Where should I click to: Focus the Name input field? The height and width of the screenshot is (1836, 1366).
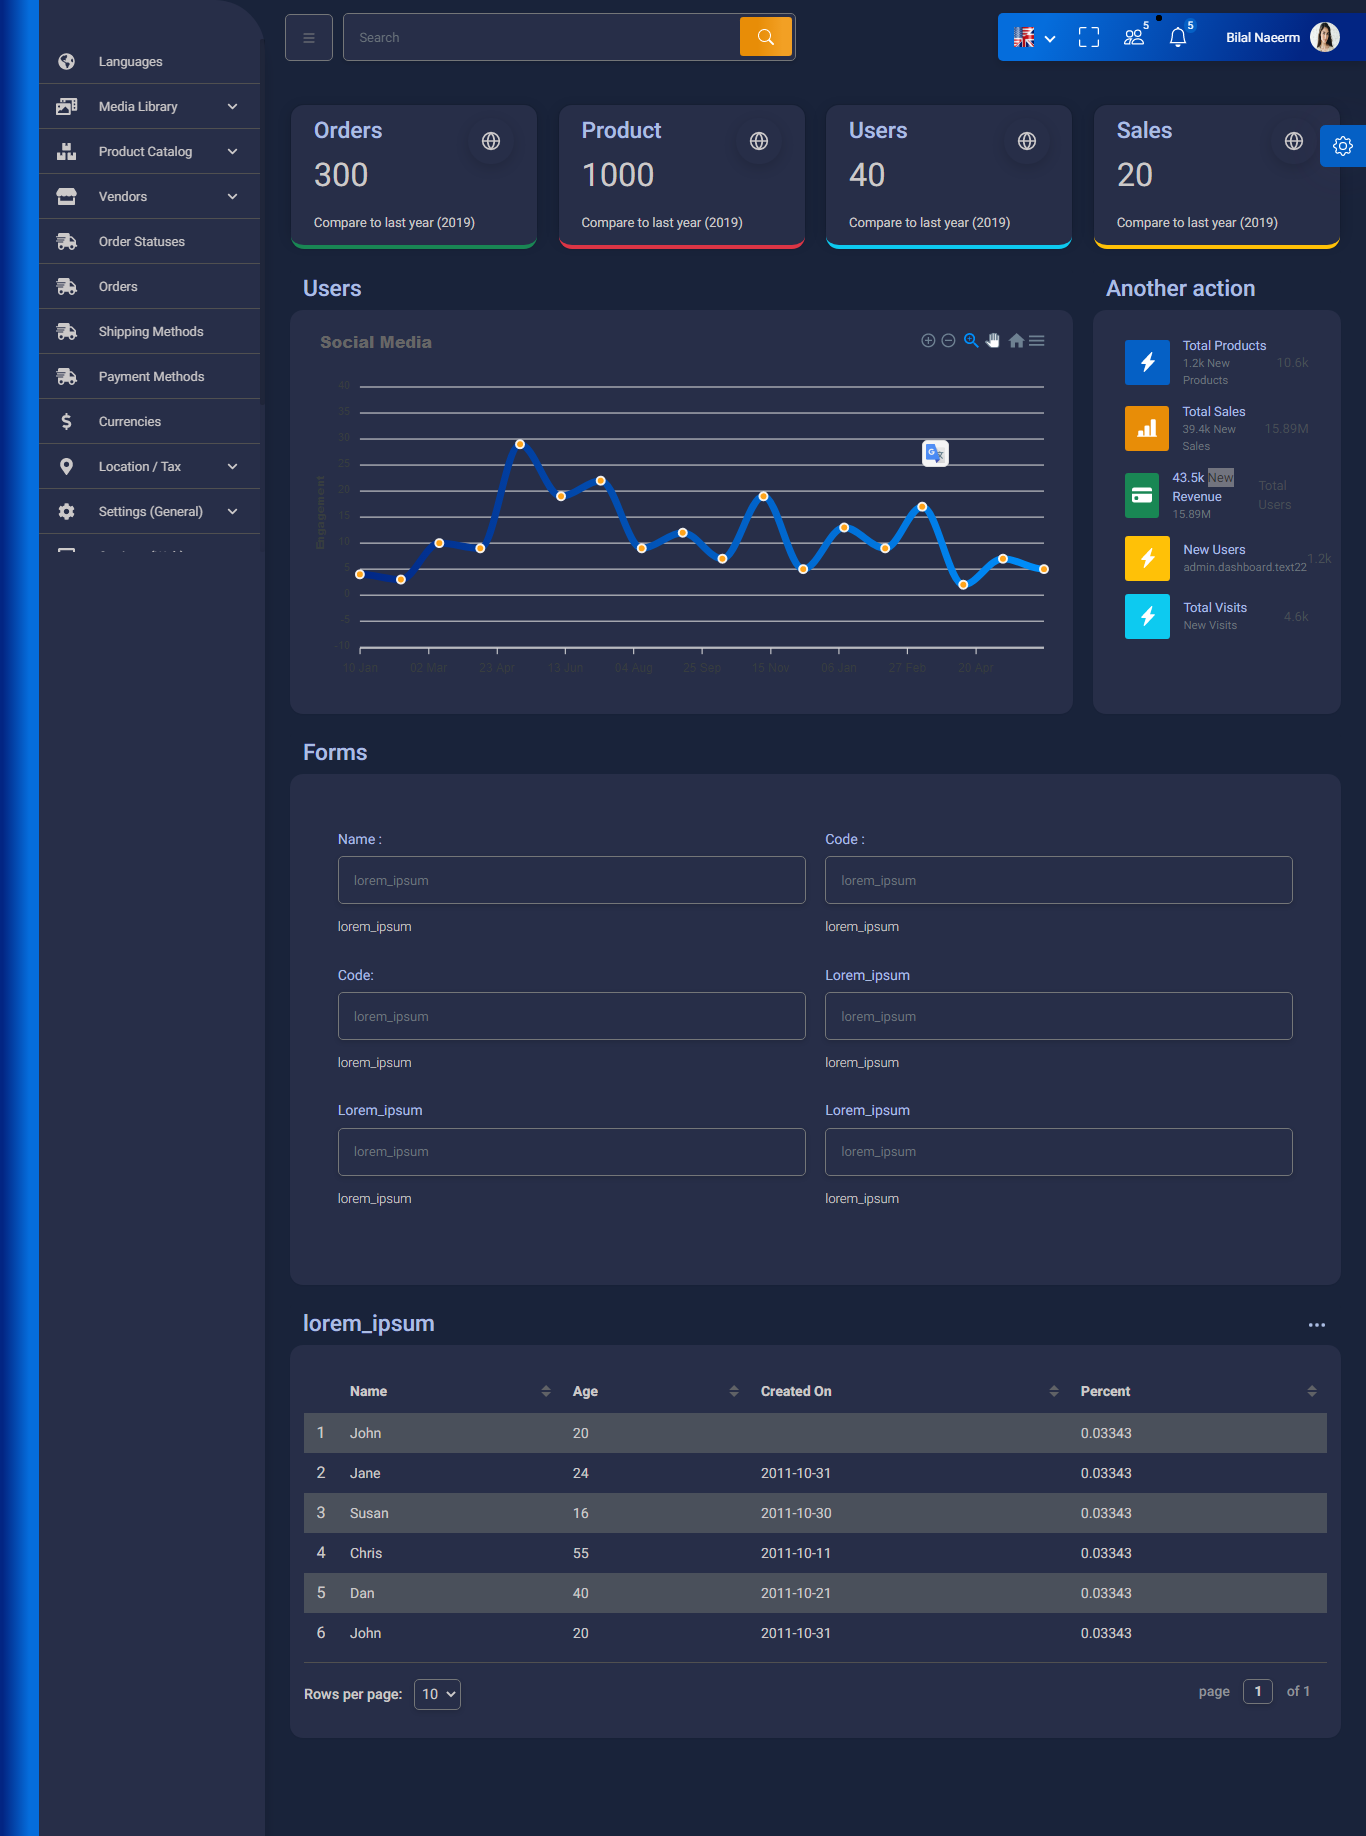(x=571, y=880)
